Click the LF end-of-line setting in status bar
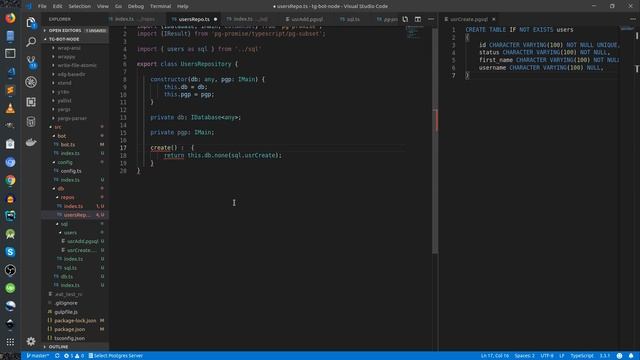 click(x=562, y=356)
